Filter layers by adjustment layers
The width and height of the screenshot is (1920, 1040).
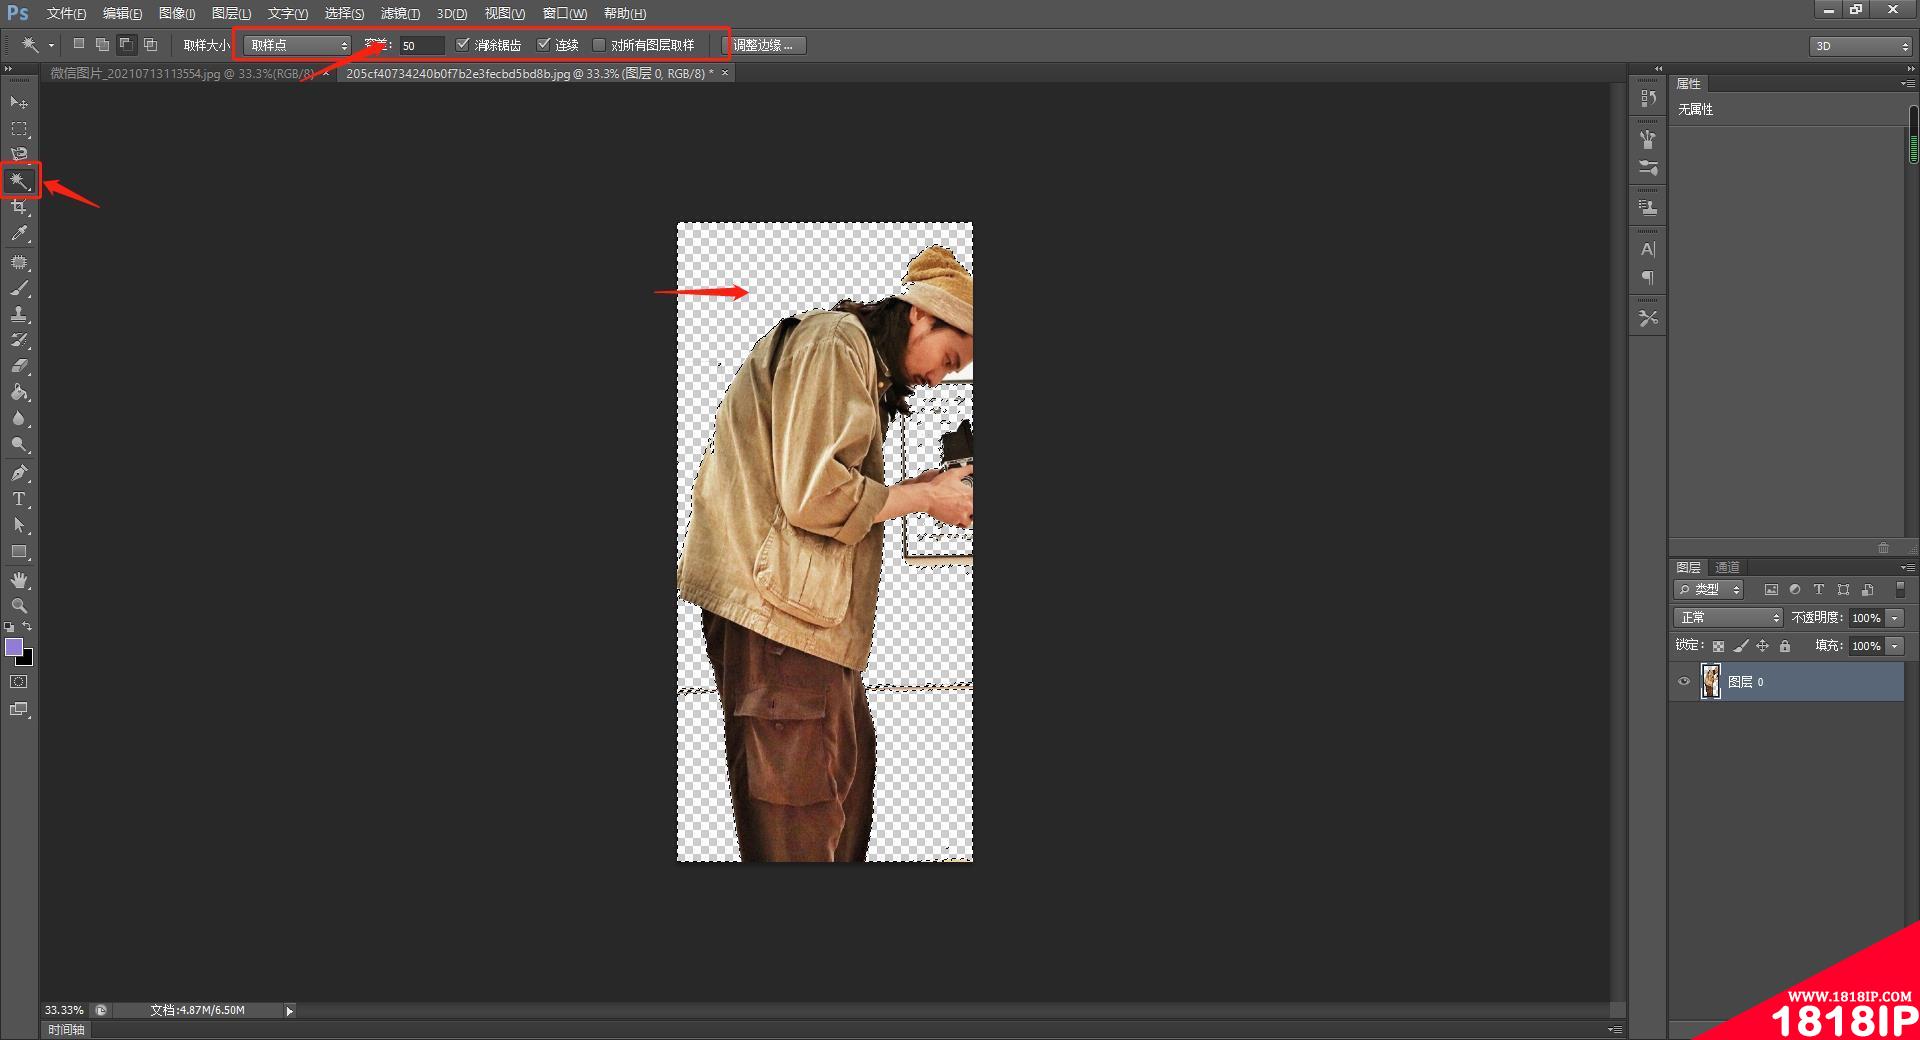click(1795, 590)
